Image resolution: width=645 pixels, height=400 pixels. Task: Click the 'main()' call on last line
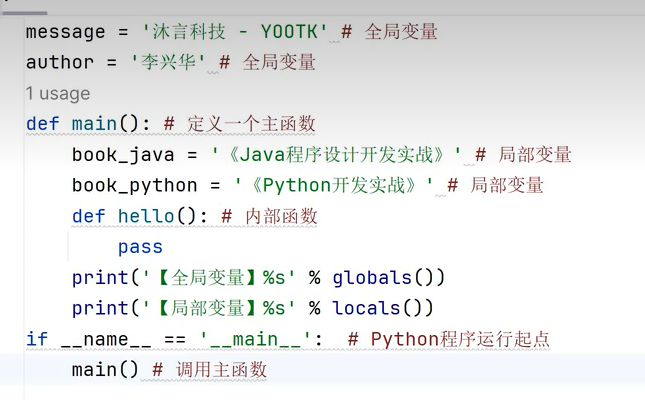(105, 370)
